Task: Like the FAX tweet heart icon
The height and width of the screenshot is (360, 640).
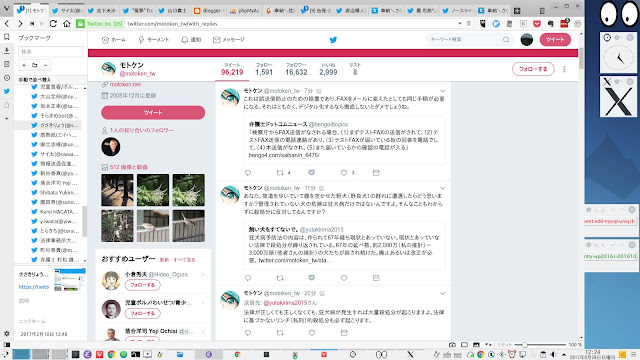Action: click(344, 173)
